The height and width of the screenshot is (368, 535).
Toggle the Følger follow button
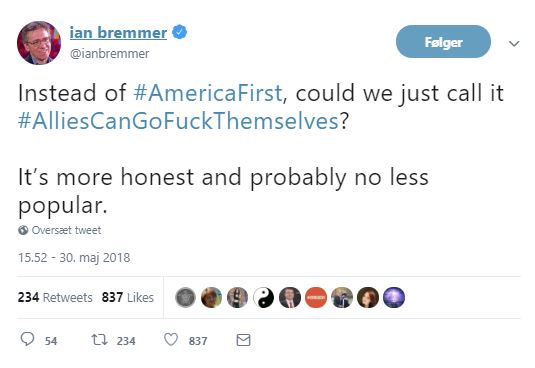point(443,42)
